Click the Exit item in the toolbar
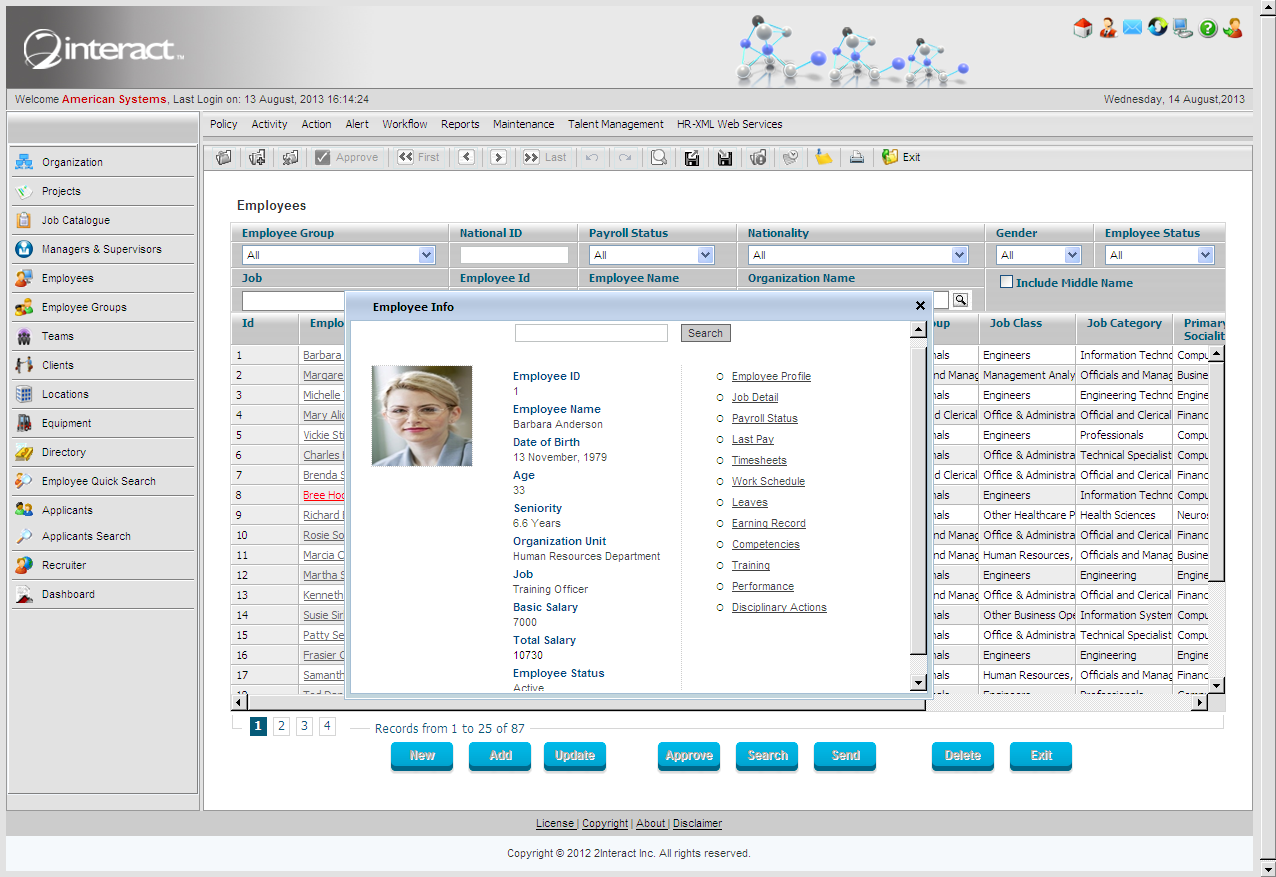The height and width of the screenshot is (877, 1276). (x=901, y=157)
